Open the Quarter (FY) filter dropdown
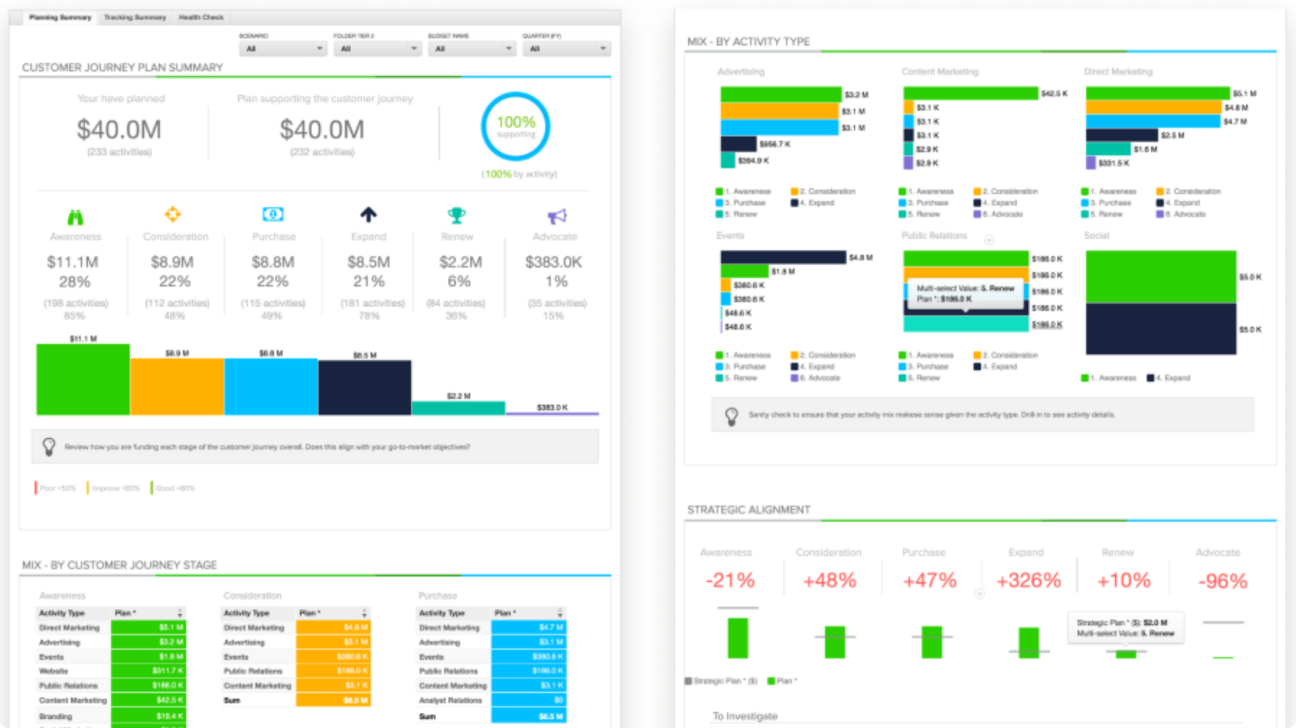Image resolution: width=1296 pixels, height=728 pixels. 566,48
